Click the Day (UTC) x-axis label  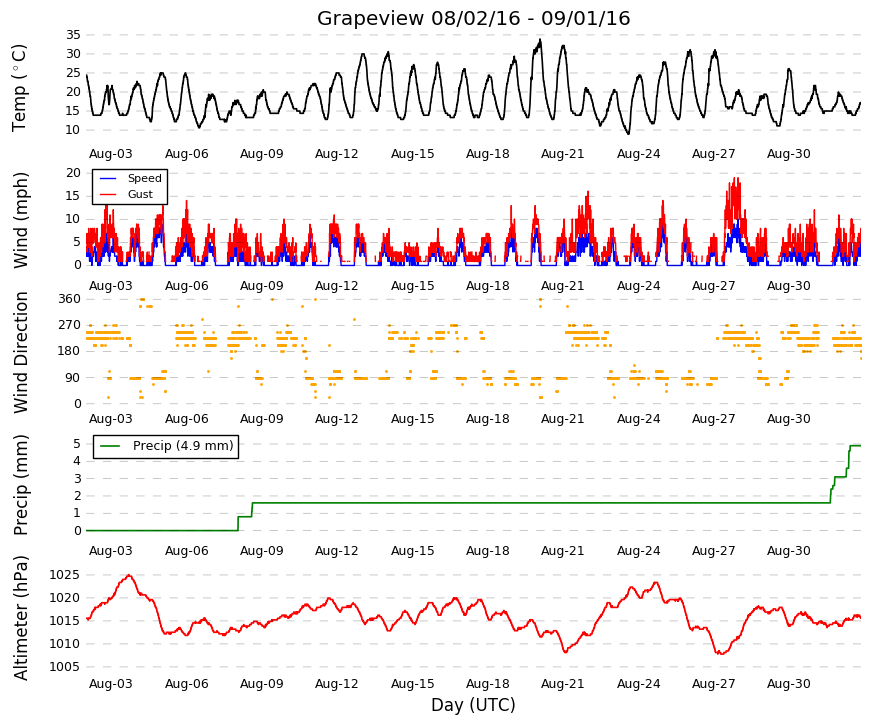[473, 705]
